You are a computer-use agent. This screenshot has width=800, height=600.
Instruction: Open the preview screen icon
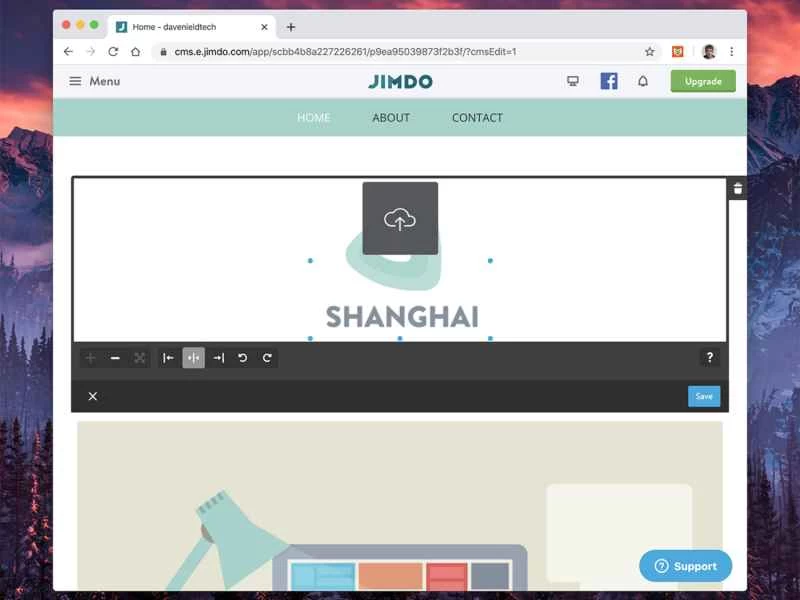point(570,81)
